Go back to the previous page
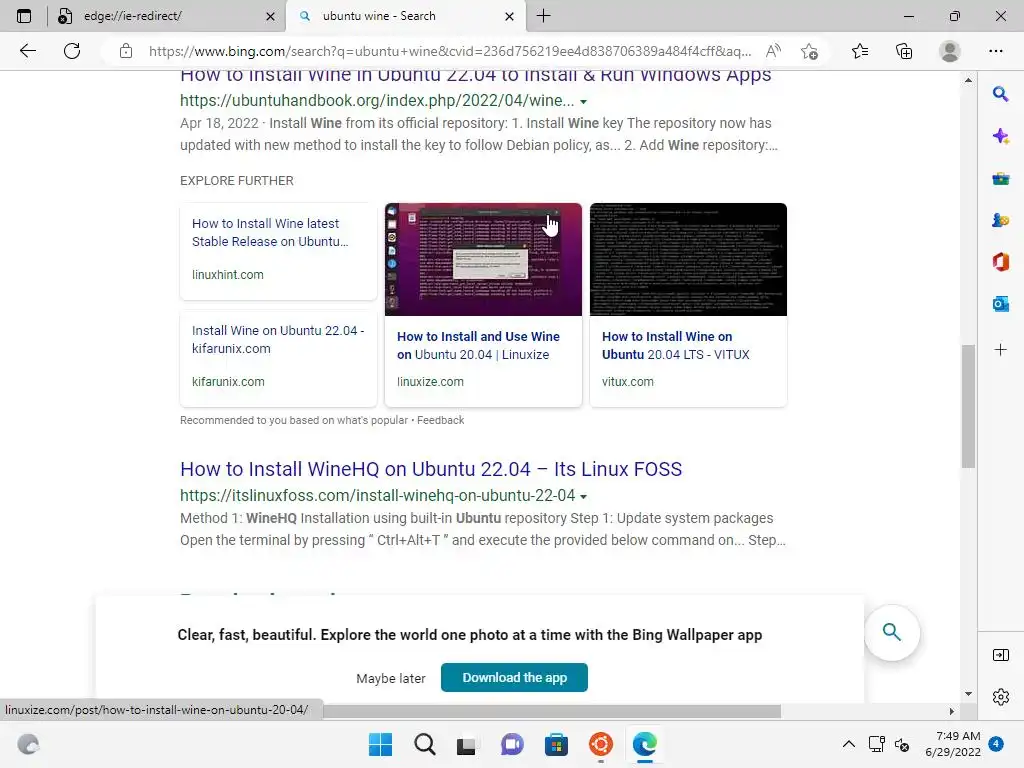 (x=27, y=51)
